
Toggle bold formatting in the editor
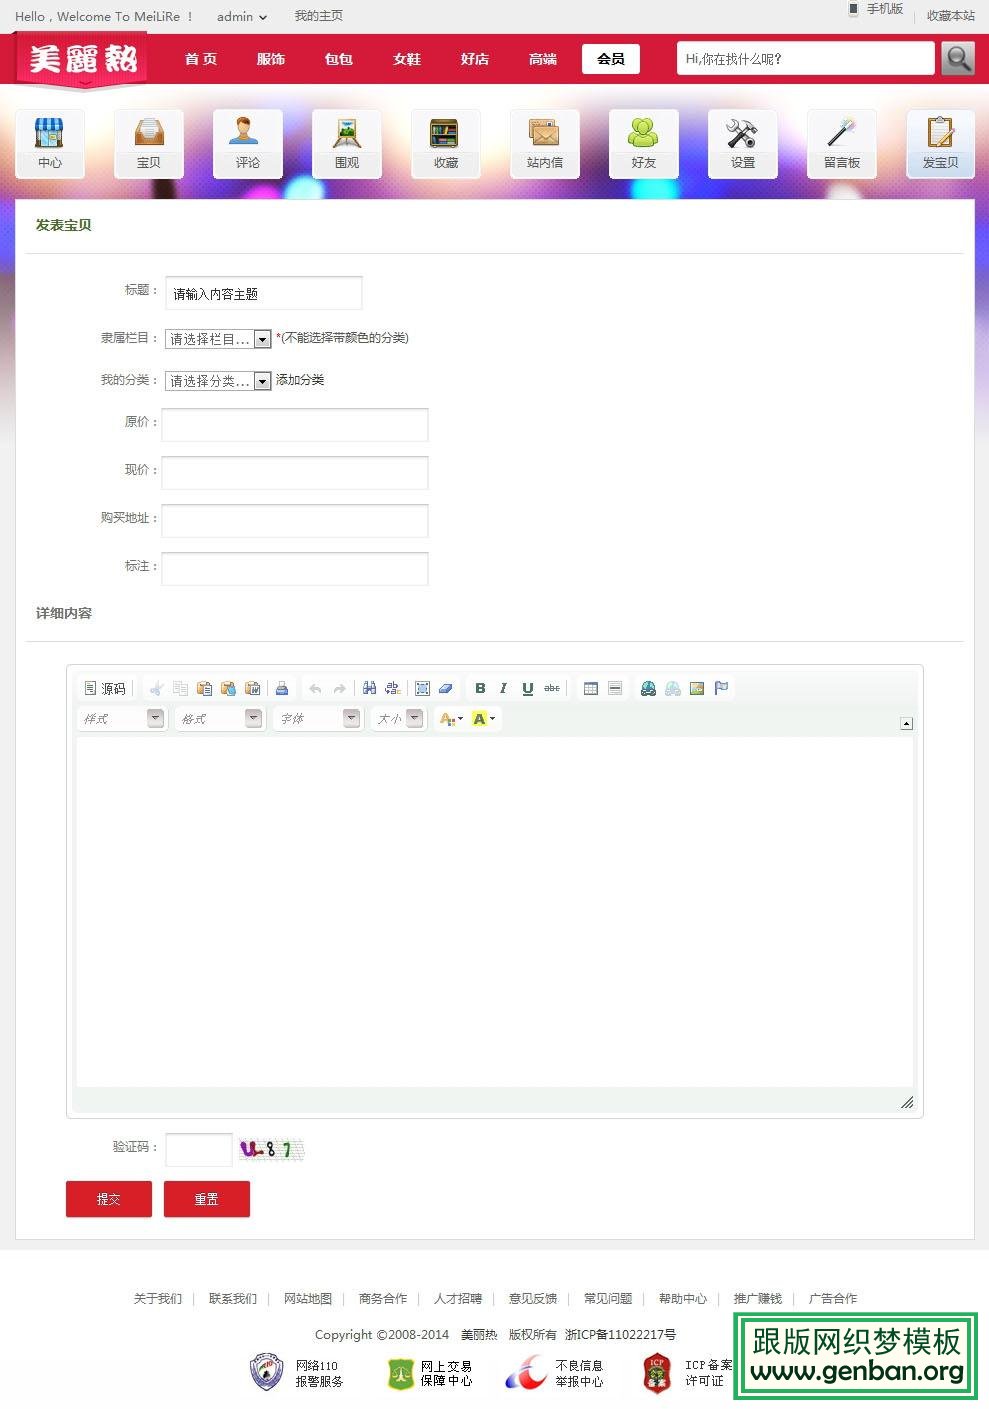tap(480, 688)
